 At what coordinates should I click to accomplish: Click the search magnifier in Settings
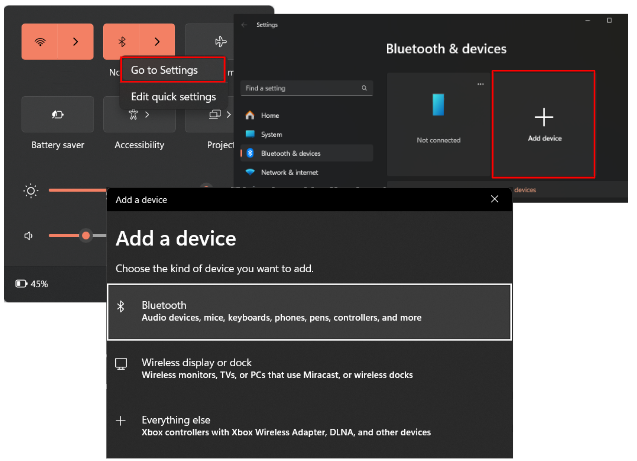tap(364, 88)
